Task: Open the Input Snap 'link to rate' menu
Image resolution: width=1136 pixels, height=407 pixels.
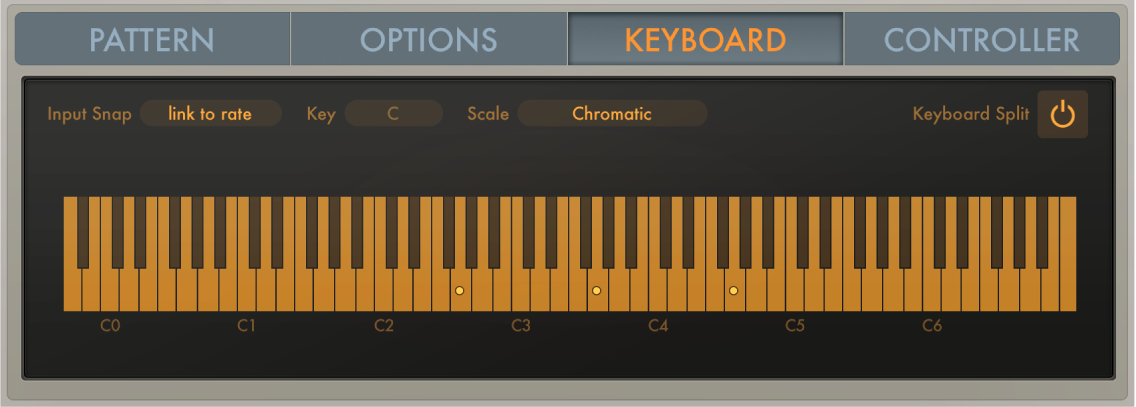Action: coord(210,114)
